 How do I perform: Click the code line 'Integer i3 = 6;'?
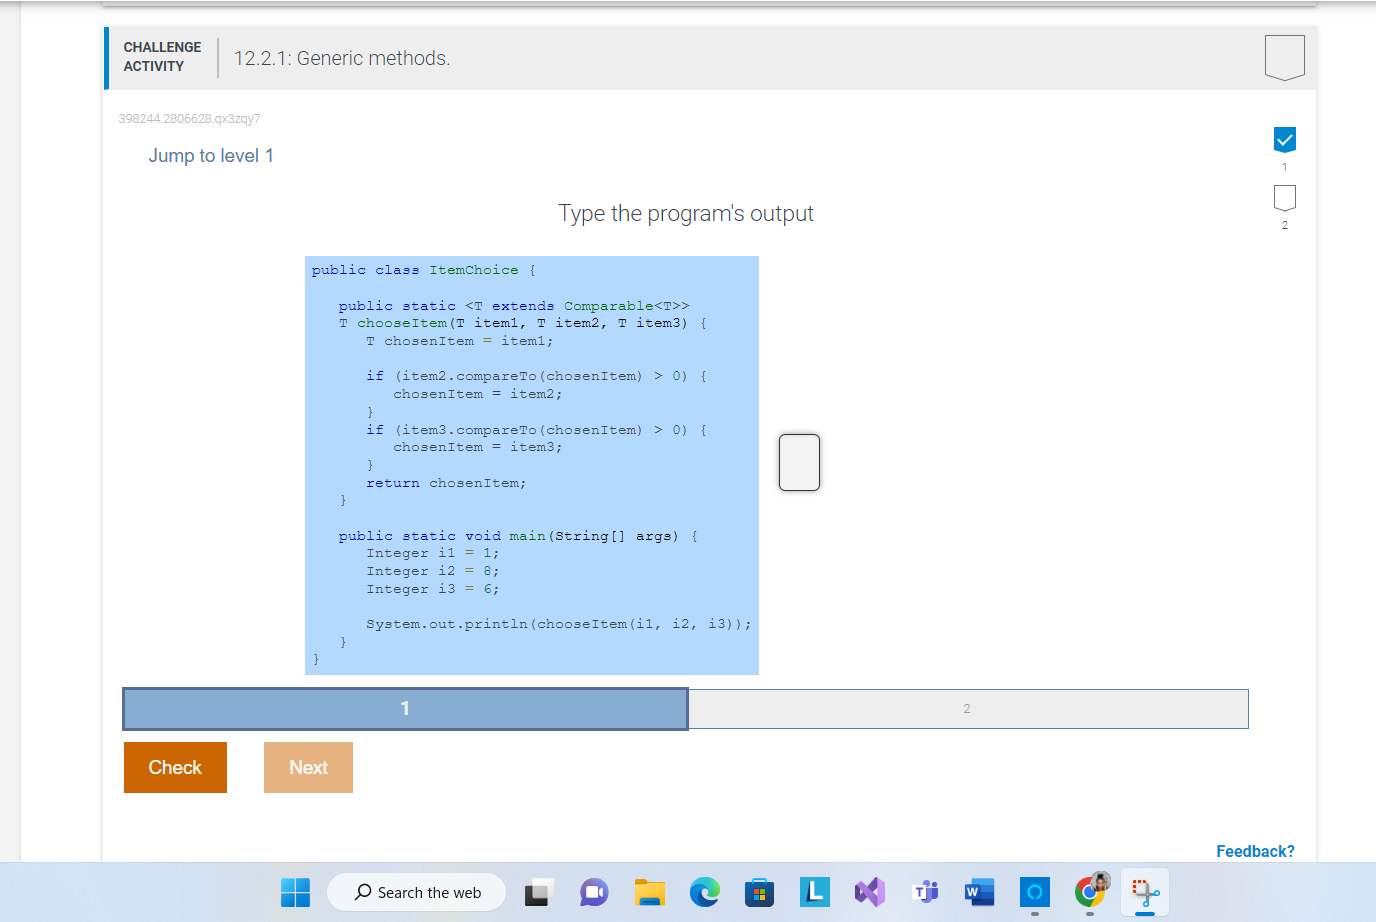[x=433, y=589]
